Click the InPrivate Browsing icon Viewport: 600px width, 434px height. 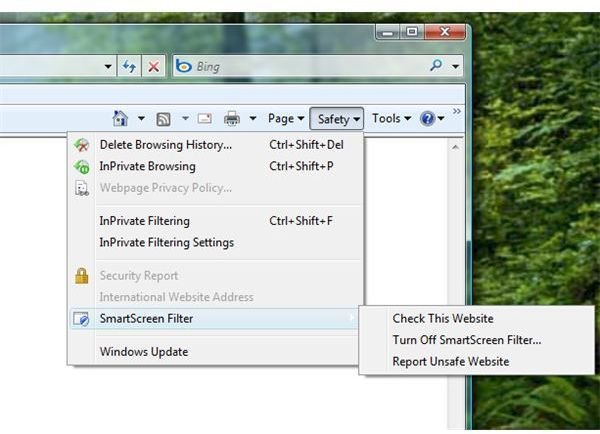[x=82, y=166]
